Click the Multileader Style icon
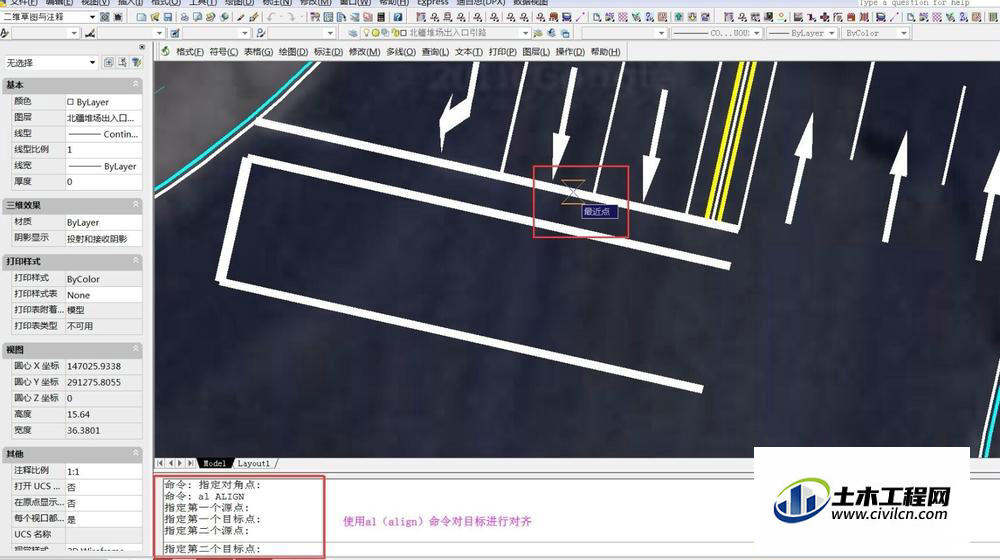 click(x=260, y=33)
